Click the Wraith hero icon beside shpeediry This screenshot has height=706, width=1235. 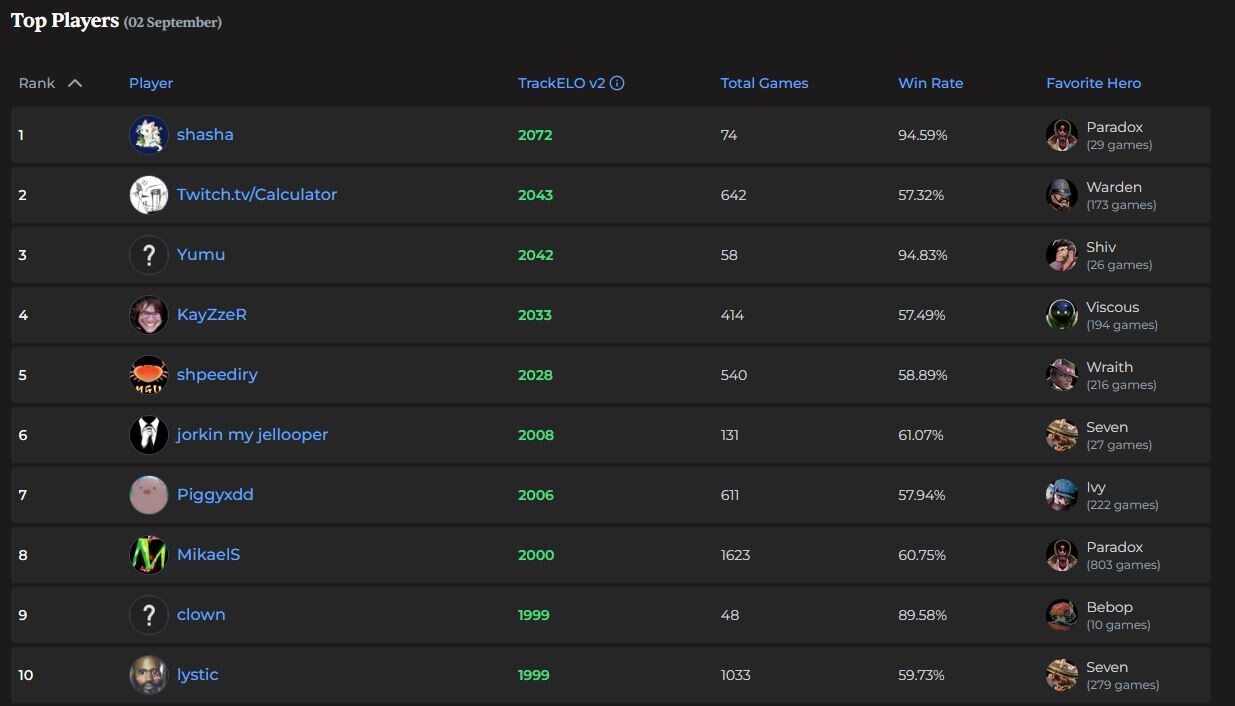point(1061,374)
